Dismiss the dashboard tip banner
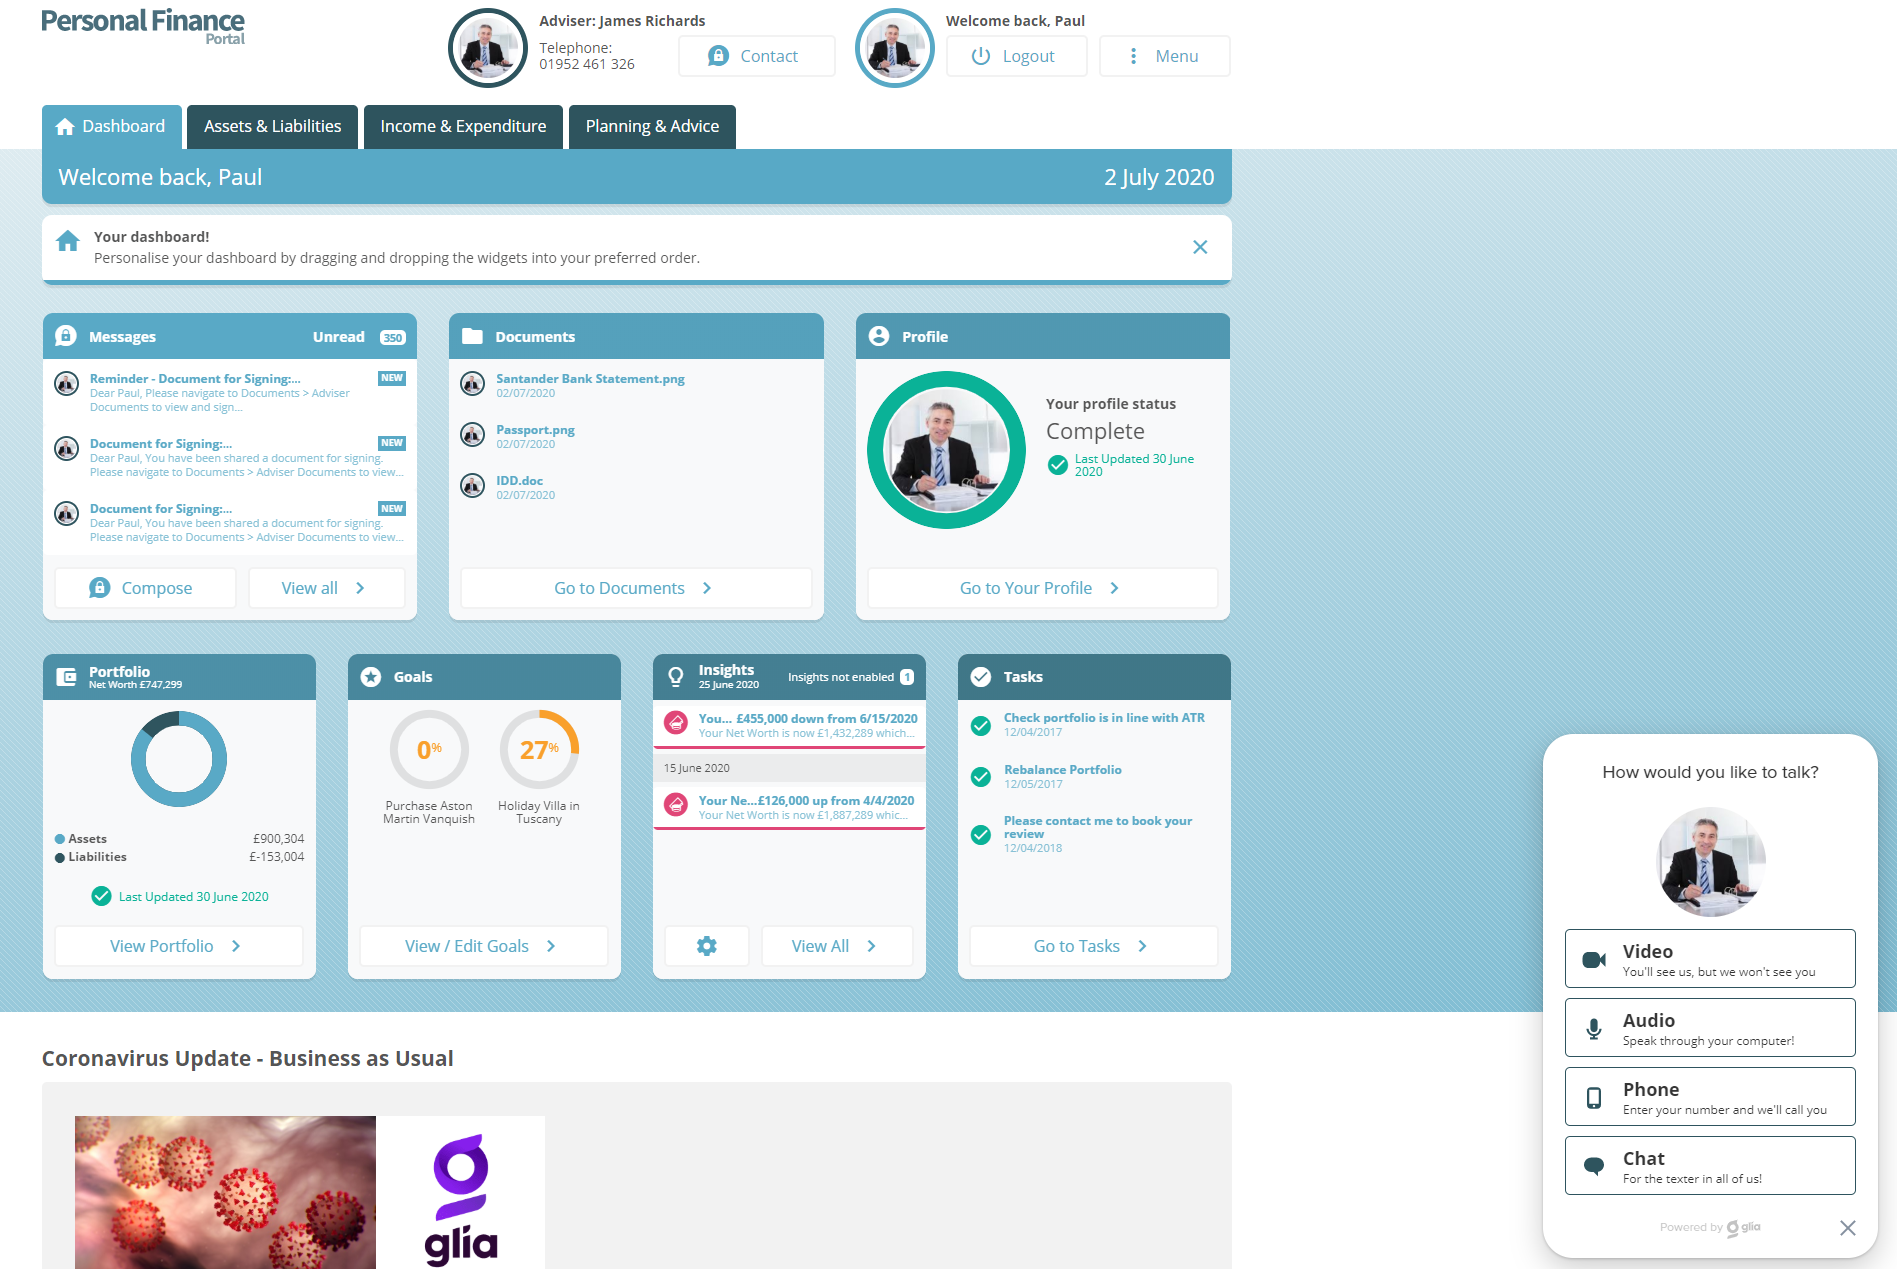The height and width of the screenshot is (1269, 1897). (x=1200, y=247)
